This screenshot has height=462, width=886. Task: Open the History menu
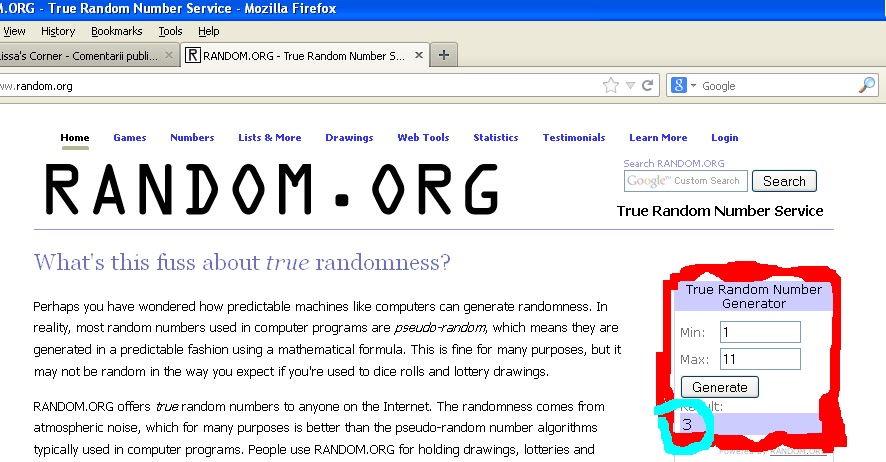point(58,31)
